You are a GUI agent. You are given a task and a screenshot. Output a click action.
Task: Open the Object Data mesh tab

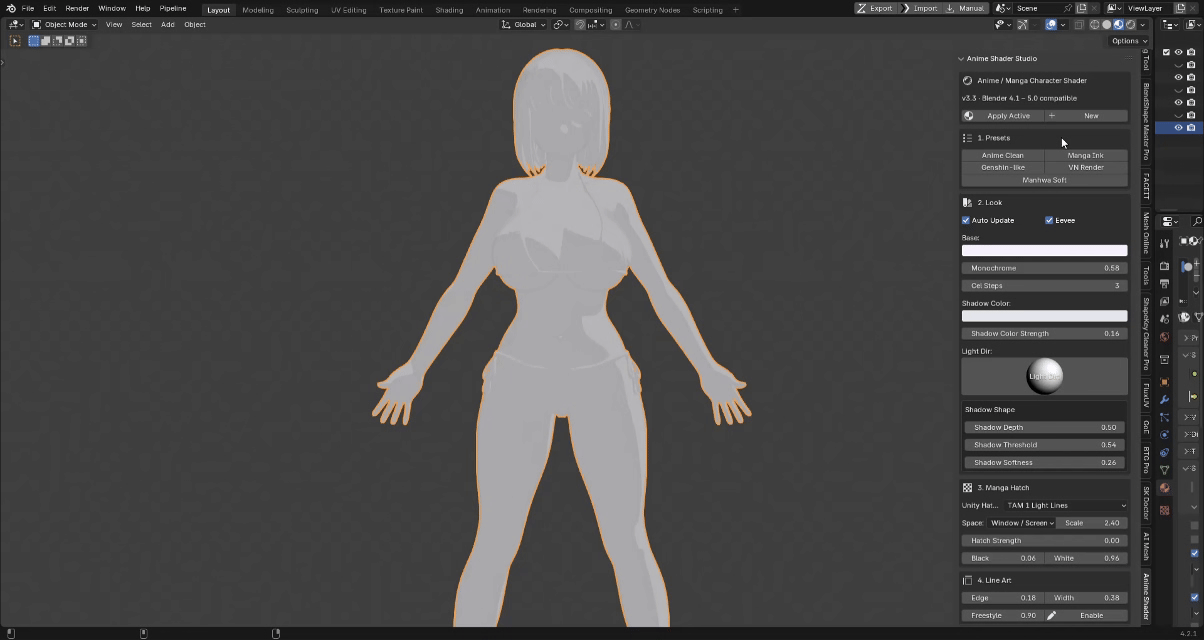coord(1164,469)
